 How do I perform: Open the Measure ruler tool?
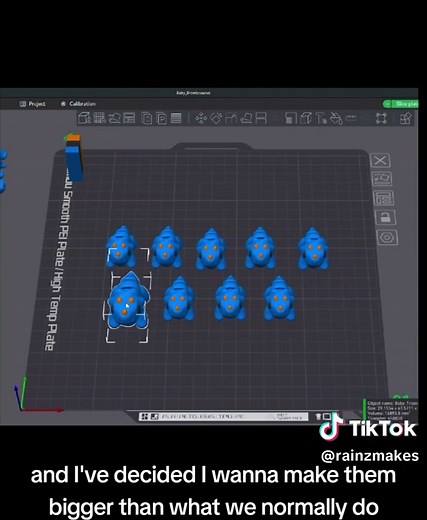click(x=351, y=118)
